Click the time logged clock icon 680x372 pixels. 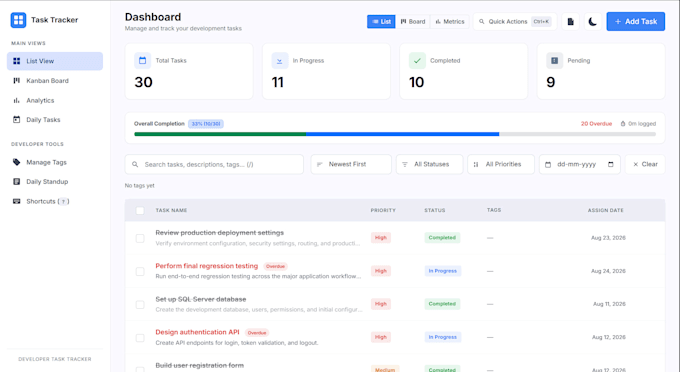(623, 124)
